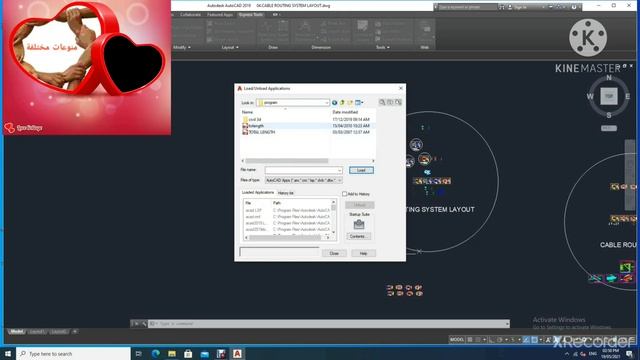The height and width of the screenshot is (360, 640).
Task: Expand the Modify ribbon panel
Action: (182, 47)
